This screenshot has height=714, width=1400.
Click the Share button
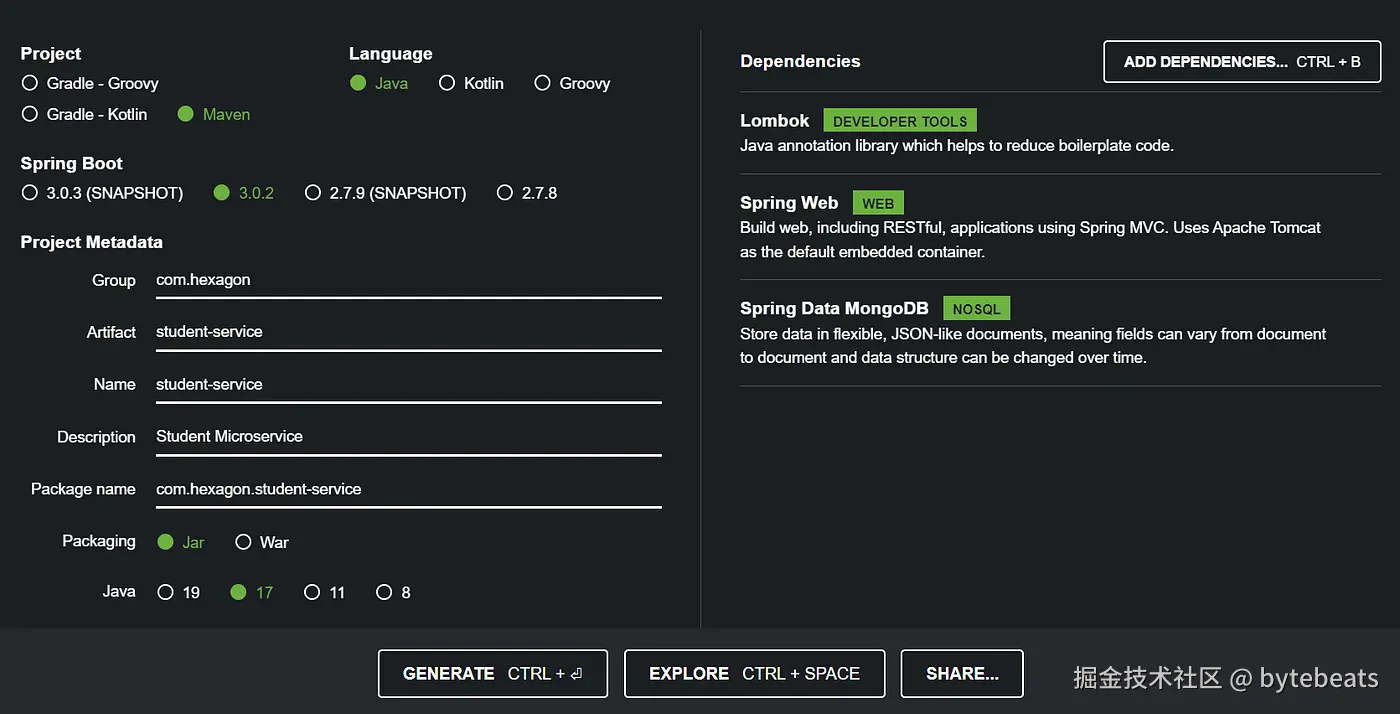961,674
